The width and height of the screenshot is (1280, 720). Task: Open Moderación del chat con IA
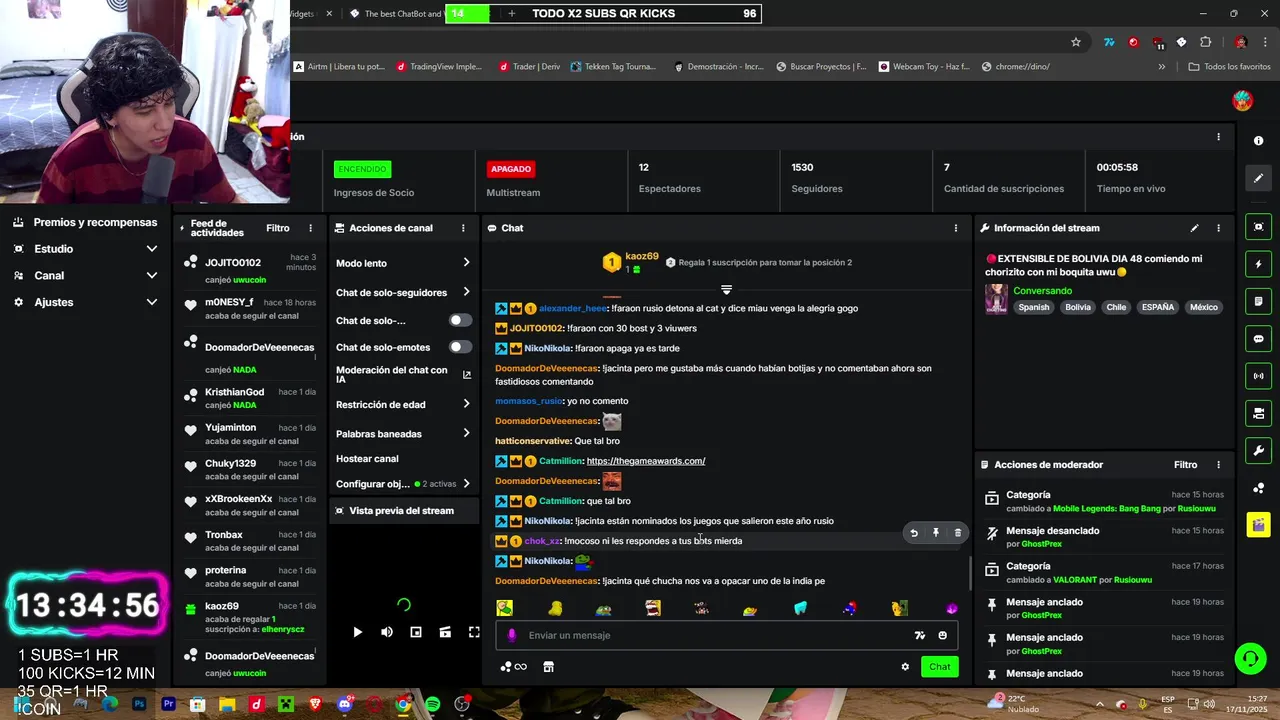[x=403, y=375]
